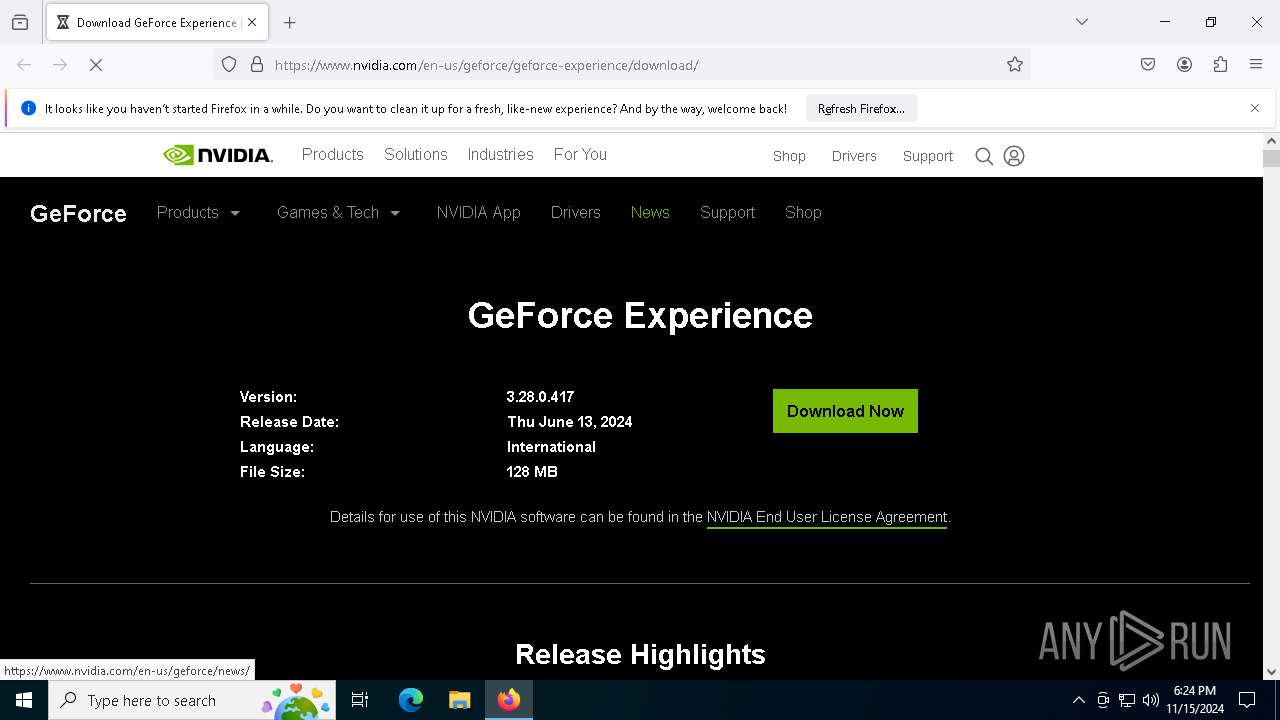
Task: Expand the GeForce Products dropdown
Action: (x=198, y=212)
